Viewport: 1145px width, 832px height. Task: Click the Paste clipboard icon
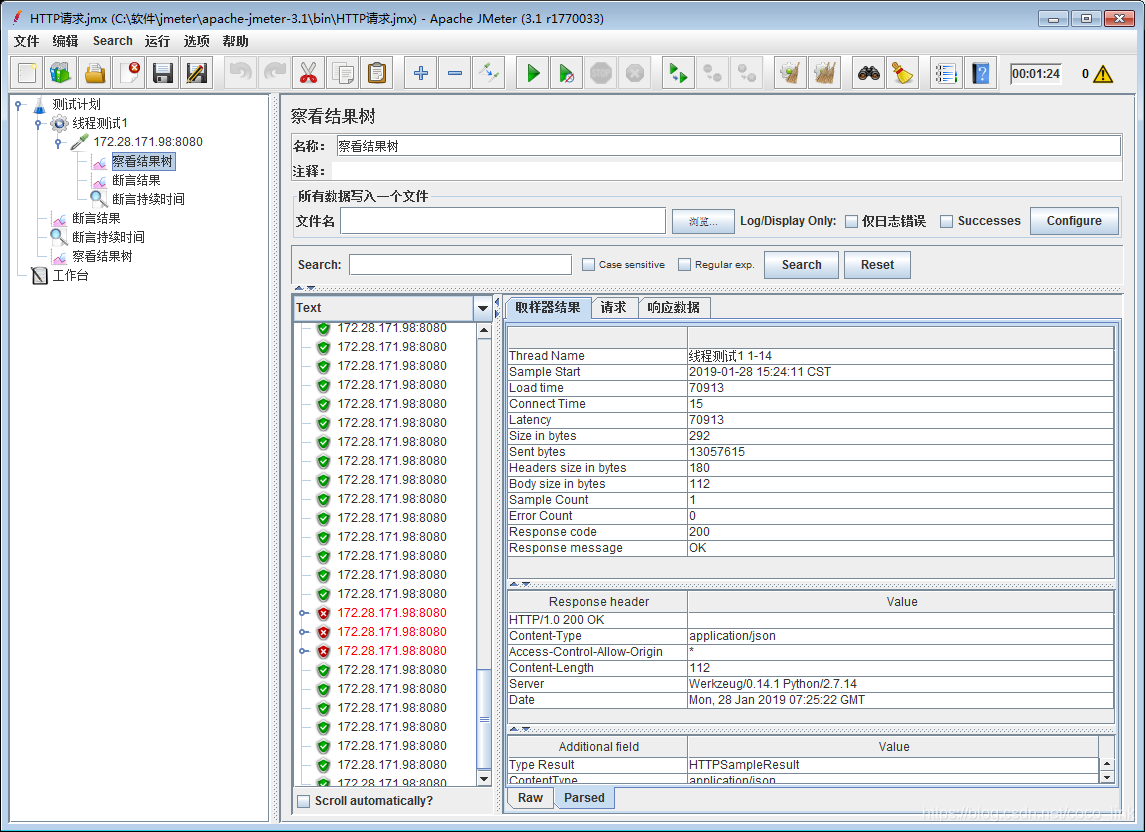[x=377, y=73]
